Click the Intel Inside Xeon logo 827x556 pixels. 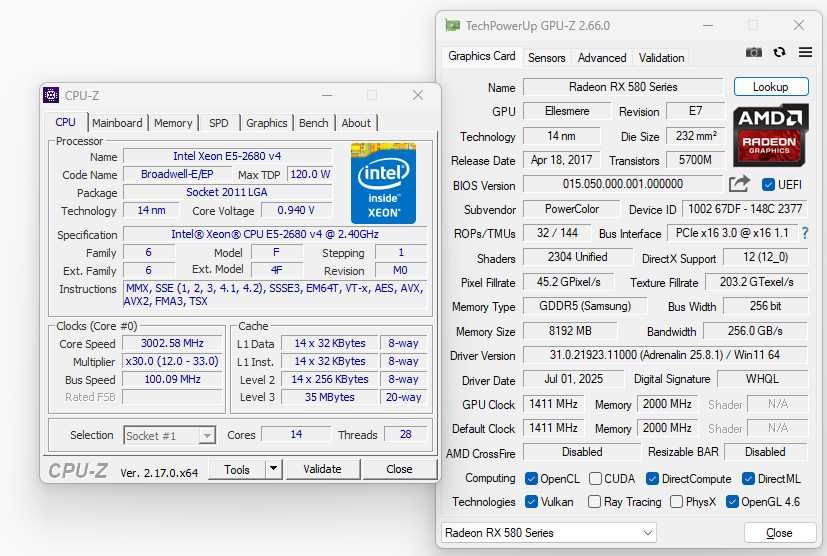(383, 183)
